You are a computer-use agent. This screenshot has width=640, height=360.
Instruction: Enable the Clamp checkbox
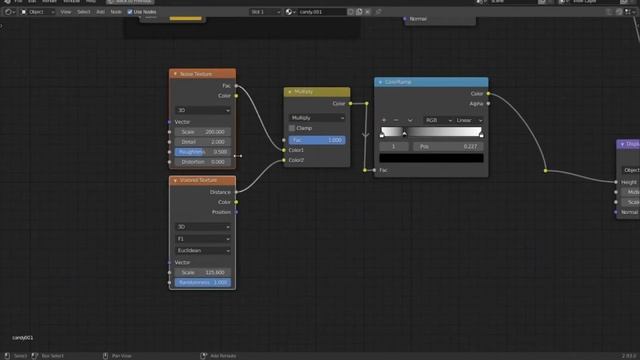tap(292, 128)
